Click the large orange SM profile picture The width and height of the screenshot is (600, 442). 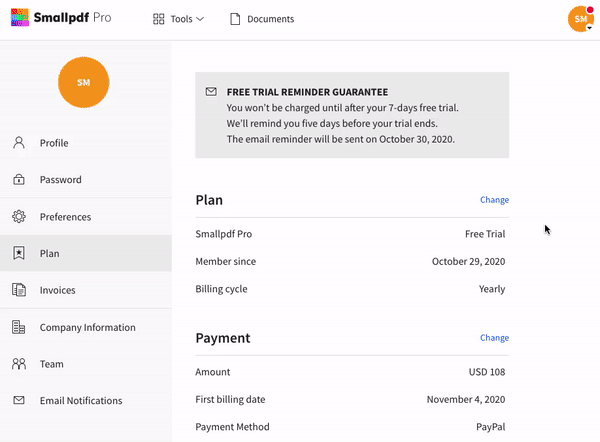83,82
